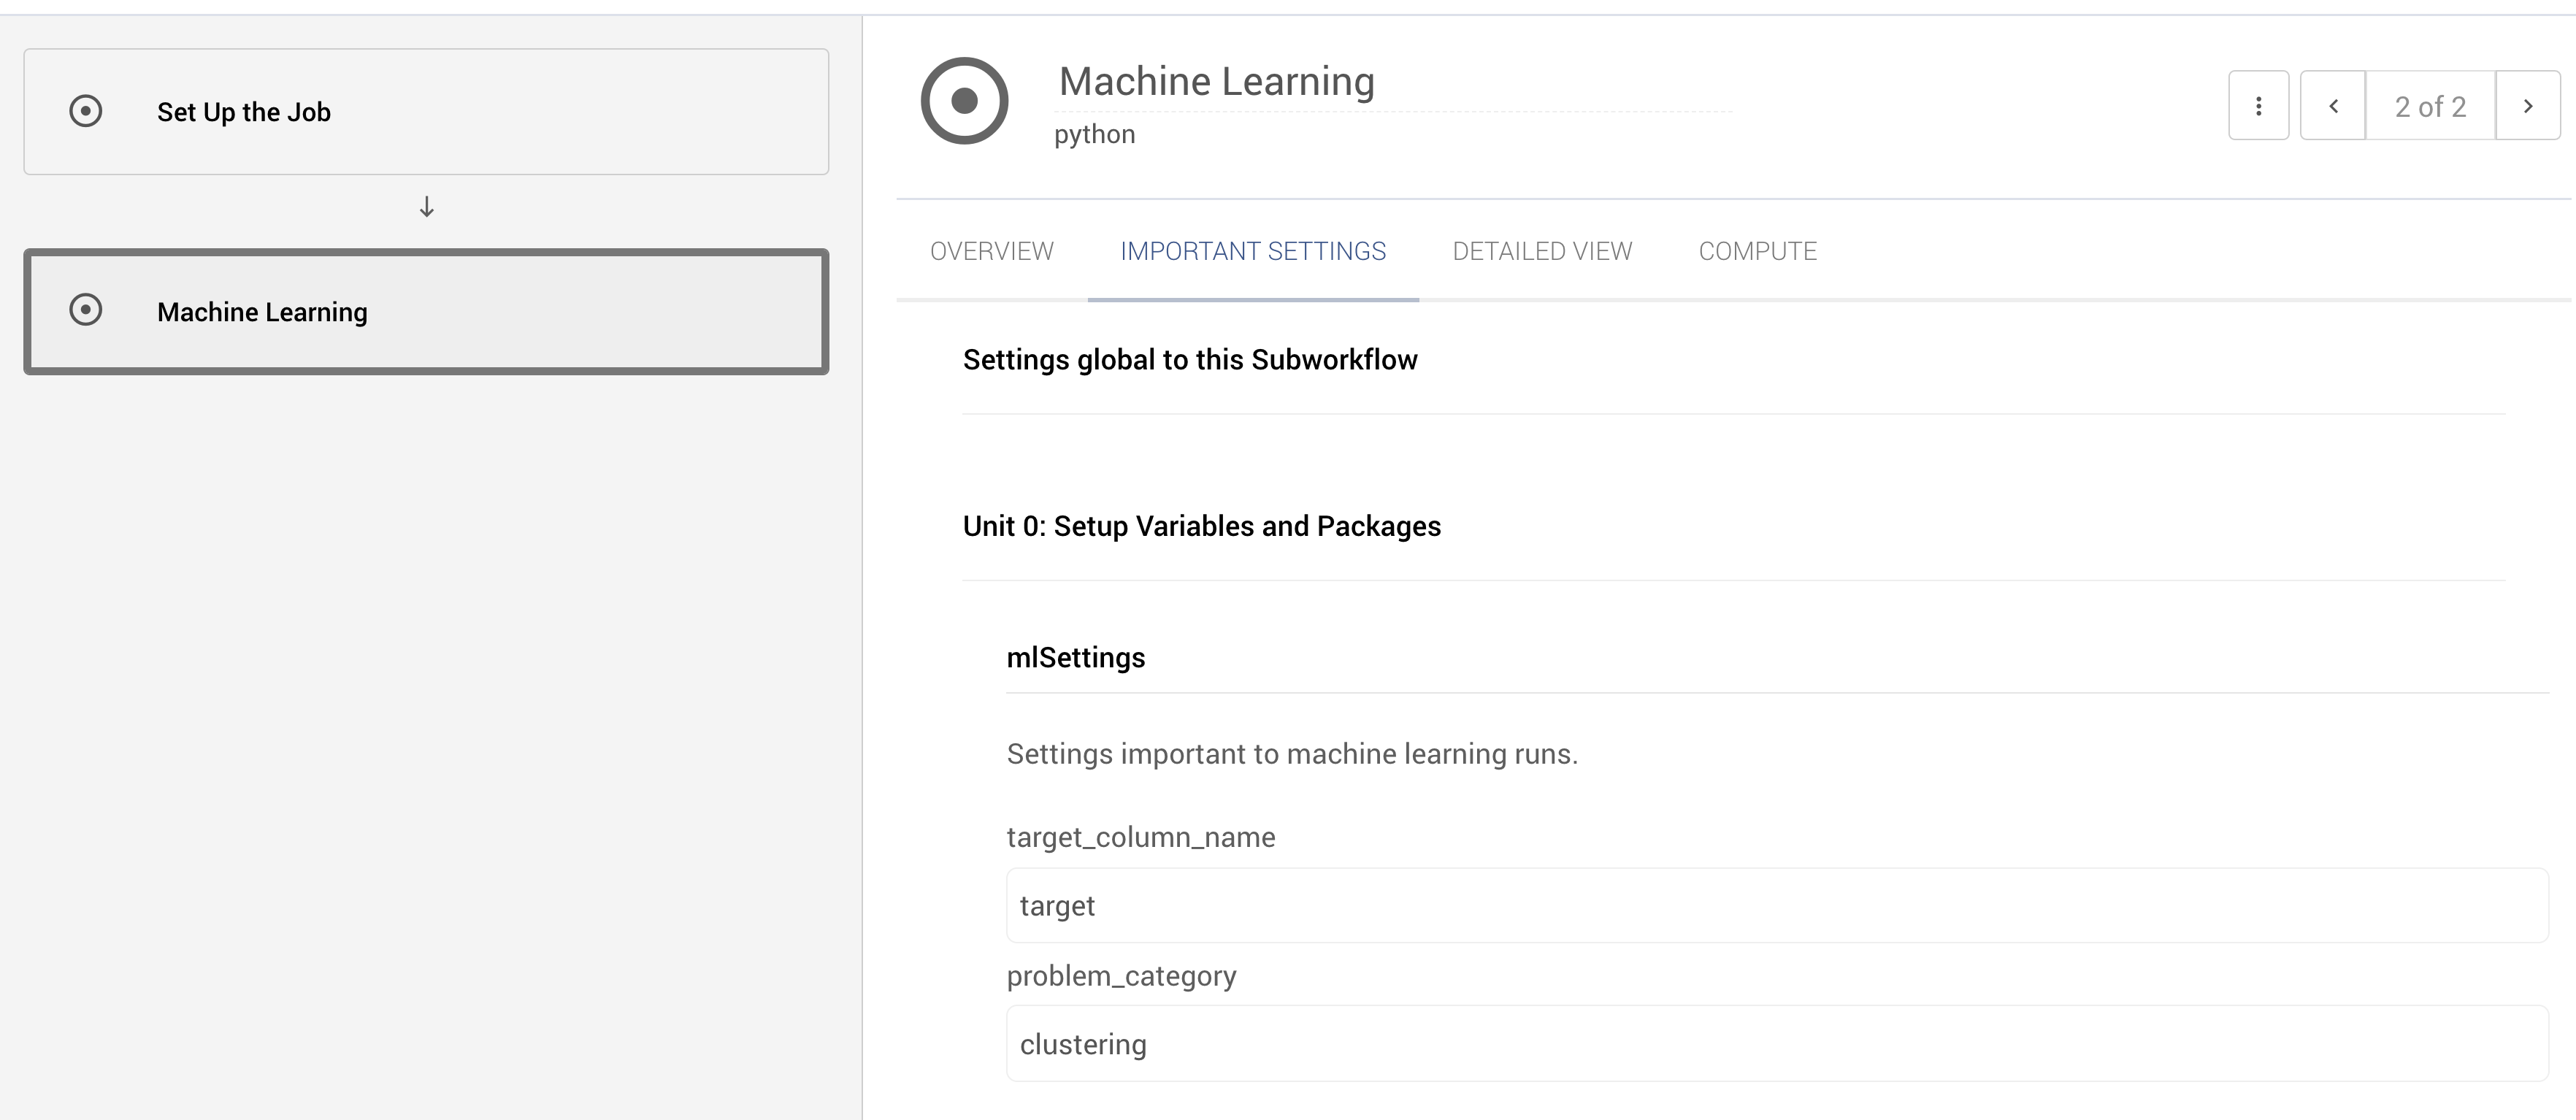The height and width of the screenshot is (1120, 2576).
Task: Switch to the OVERVIEW tab
Action: (991, 251)
